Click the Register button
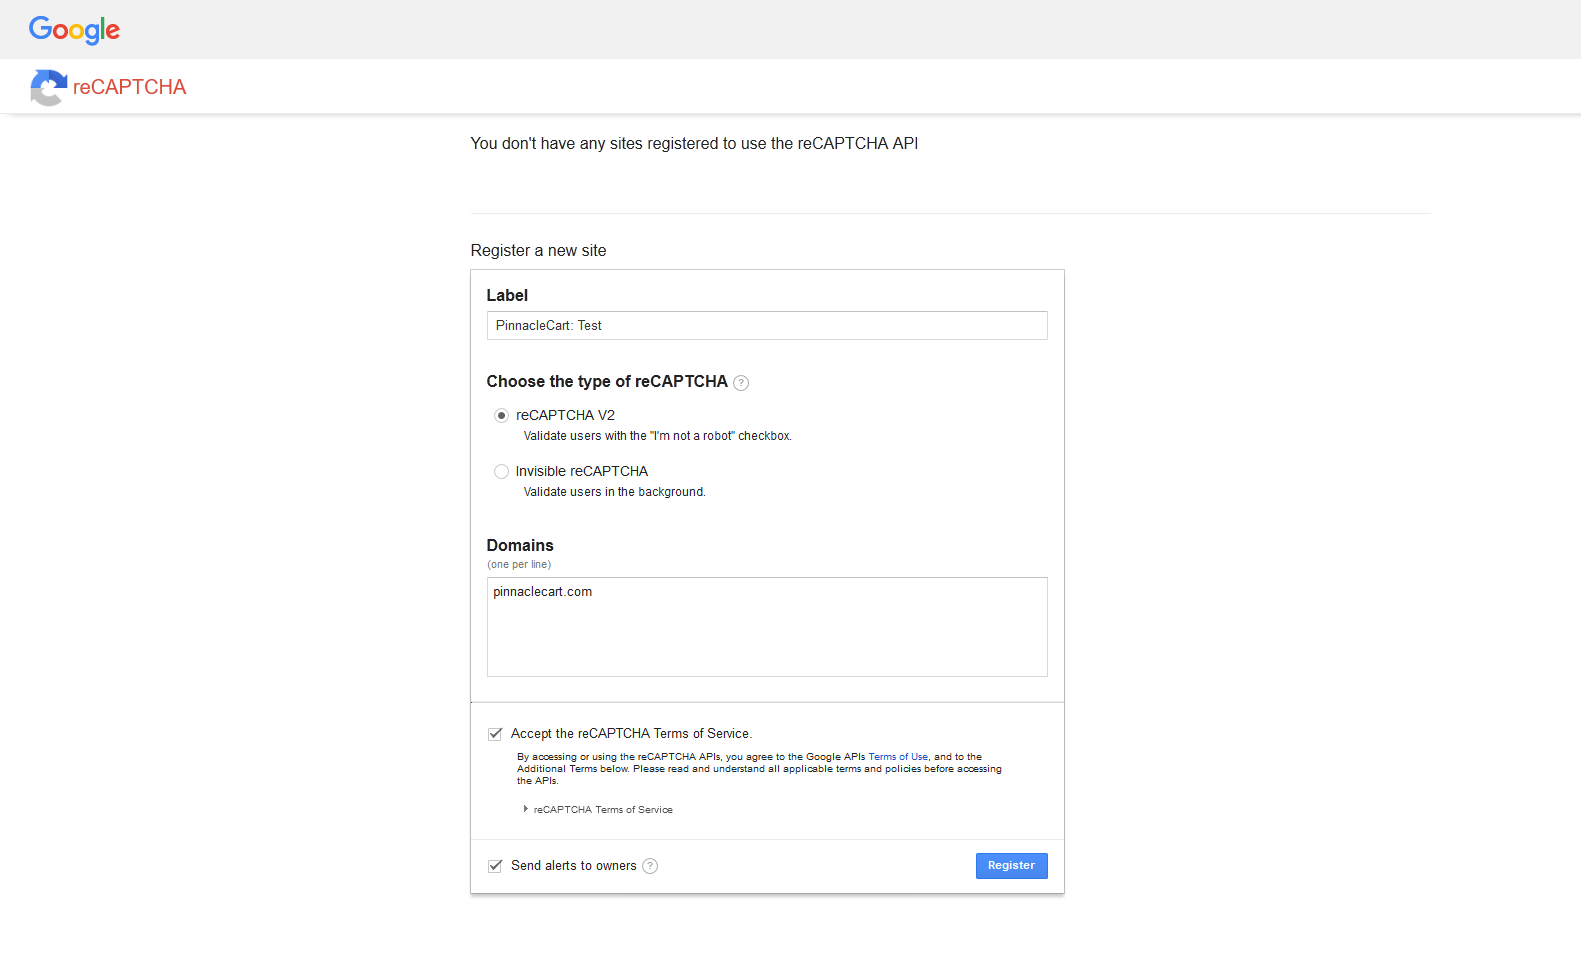 1011,866
